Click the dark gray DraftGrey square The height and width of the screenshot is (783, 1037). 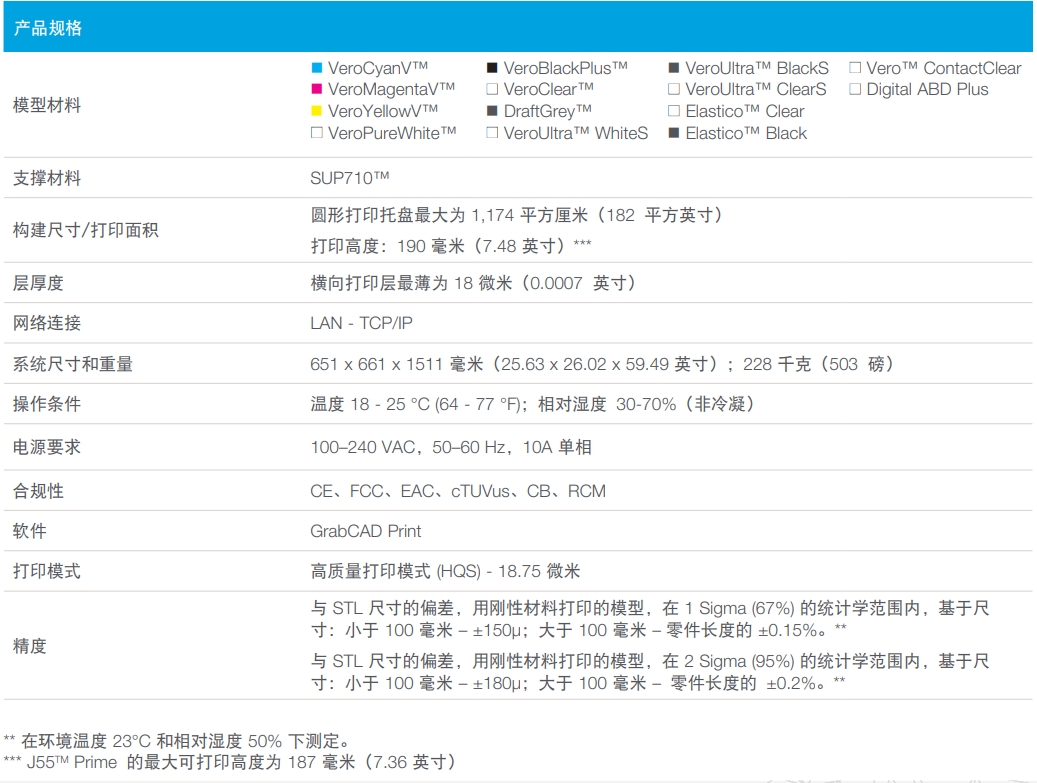[x=491, y=111]
